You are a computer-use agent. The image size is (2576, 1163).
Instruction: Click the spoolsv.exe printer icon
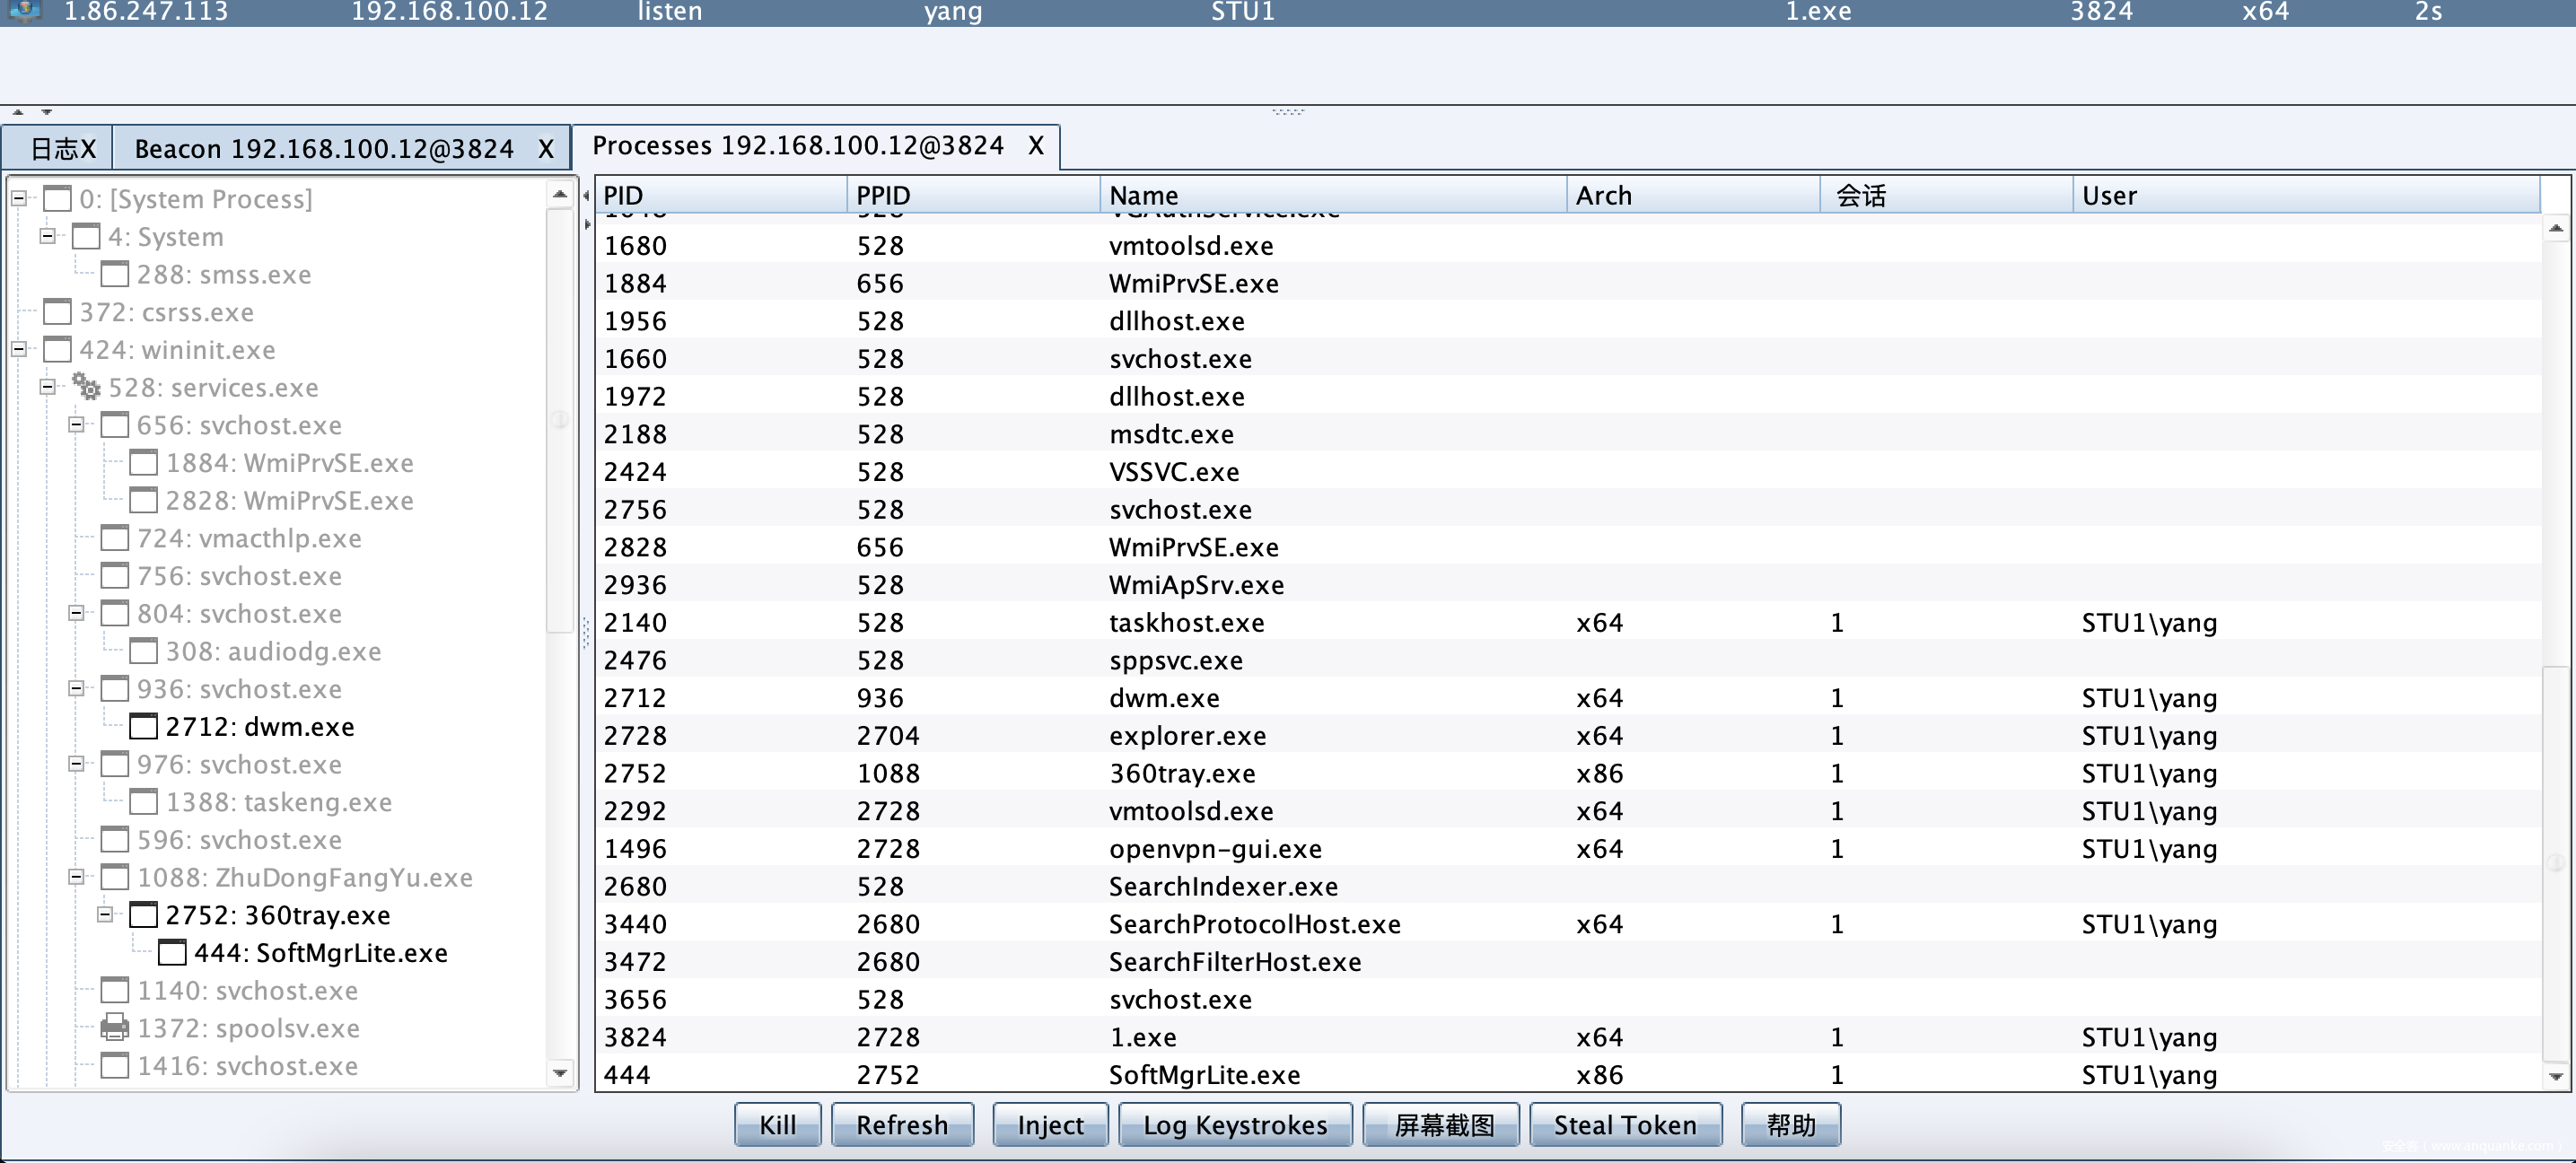[115, 1028]
